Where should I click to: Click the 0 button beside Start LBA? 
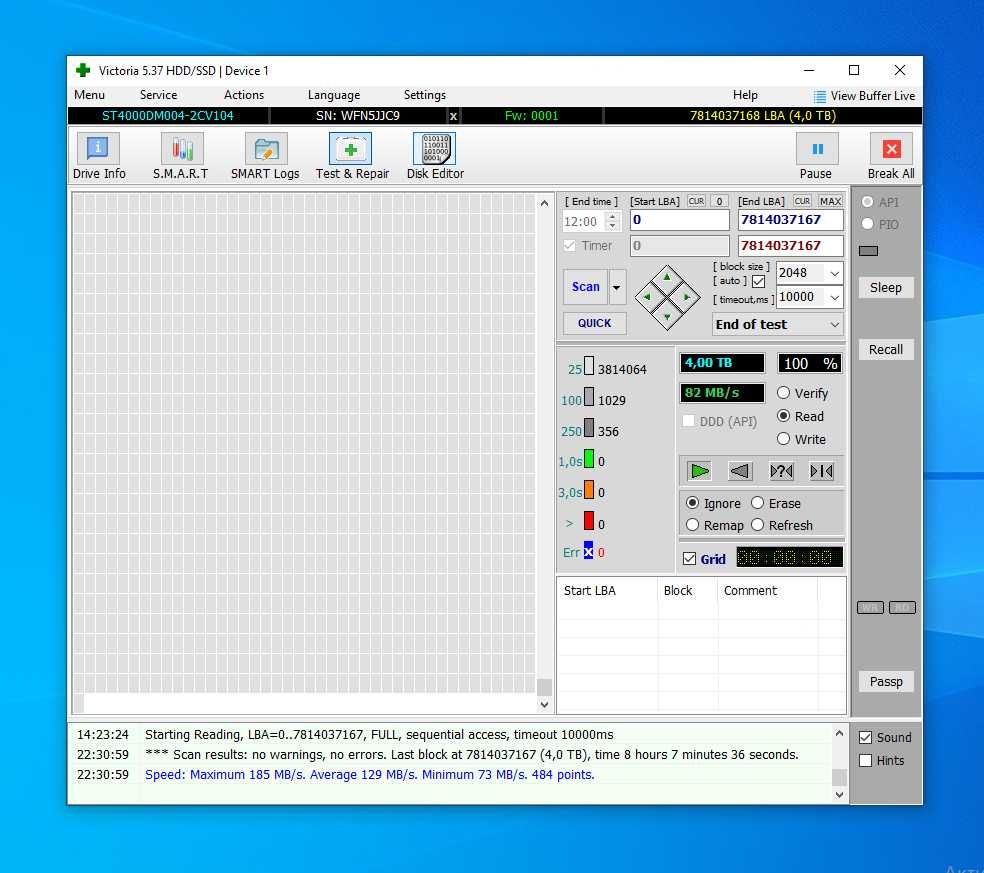tap(719, 201)
